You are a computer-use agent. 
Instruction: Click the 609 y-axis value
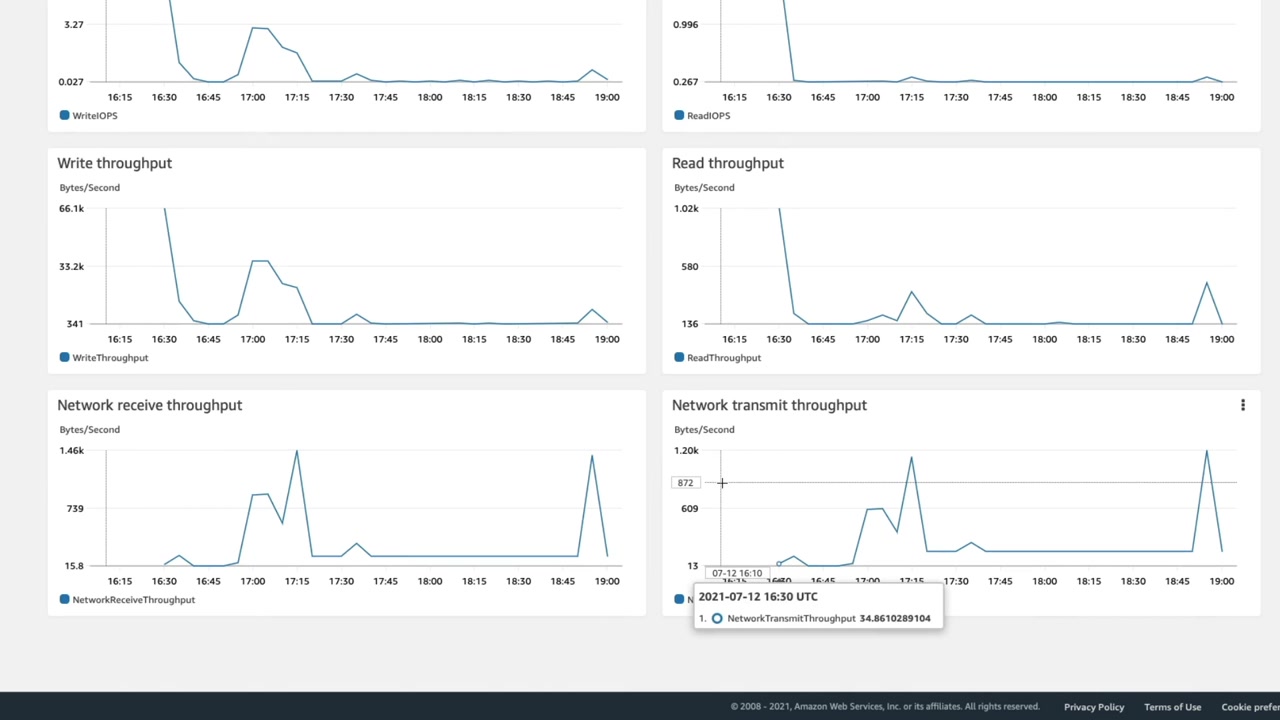(690, 509)
